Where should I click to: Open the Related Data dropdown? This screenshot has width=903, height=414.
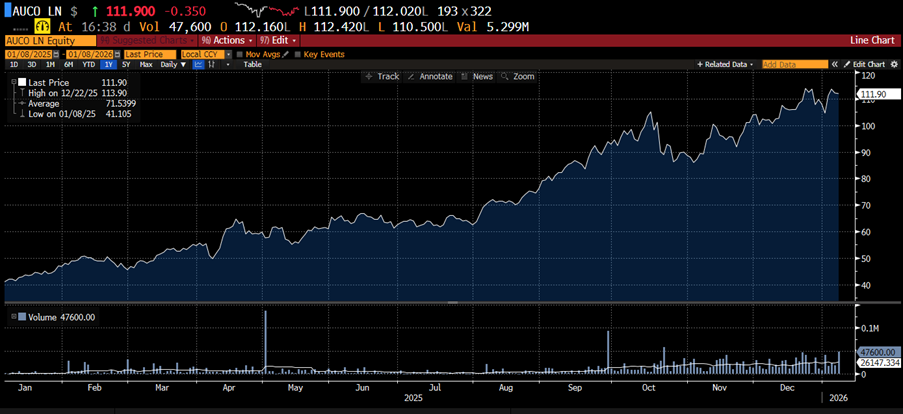(x=730, y=64)
